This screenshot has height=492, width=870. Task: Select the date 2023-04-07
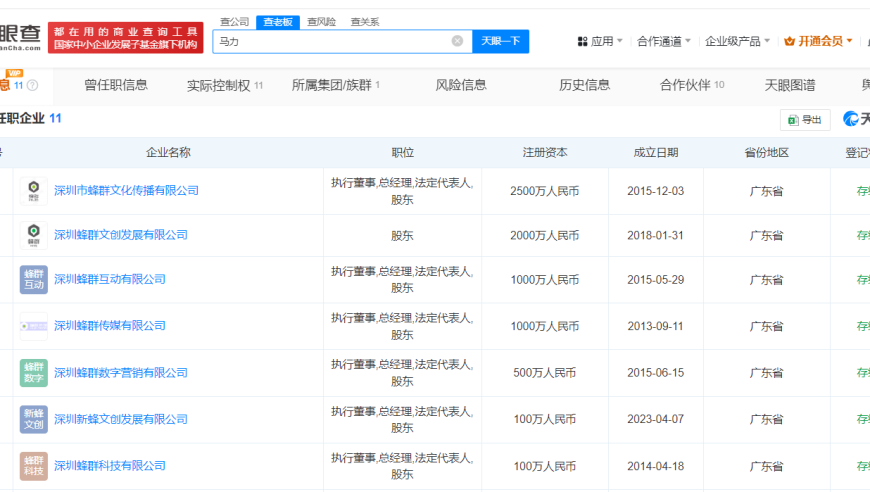click(x=655, y=419)
